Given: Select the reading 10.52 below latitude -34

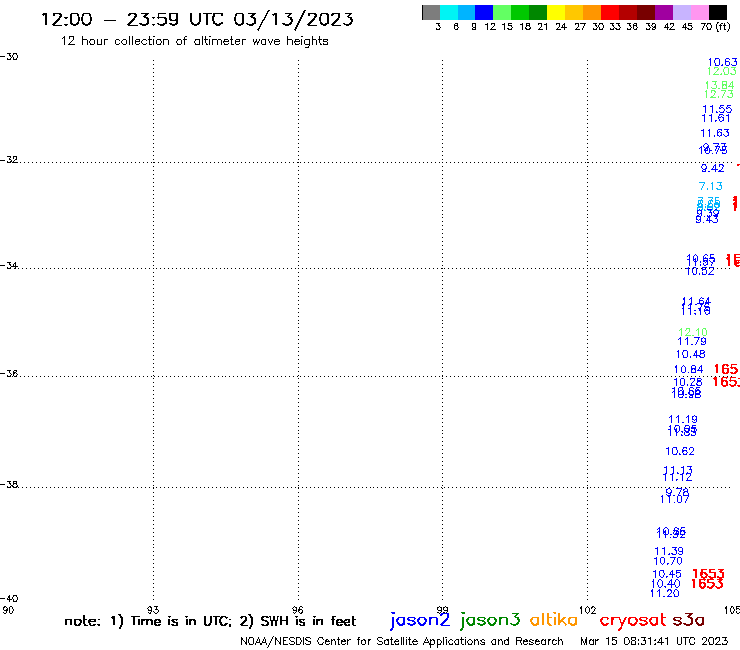Looking at the screenshot, I should [699, 271].
